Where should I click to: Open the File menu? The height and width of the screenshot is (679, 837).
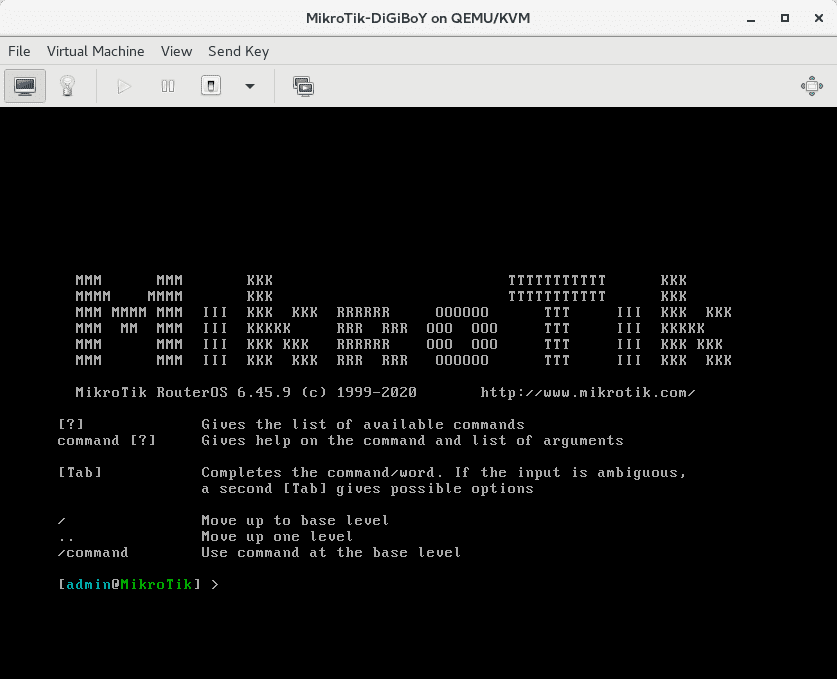(19, 51)
